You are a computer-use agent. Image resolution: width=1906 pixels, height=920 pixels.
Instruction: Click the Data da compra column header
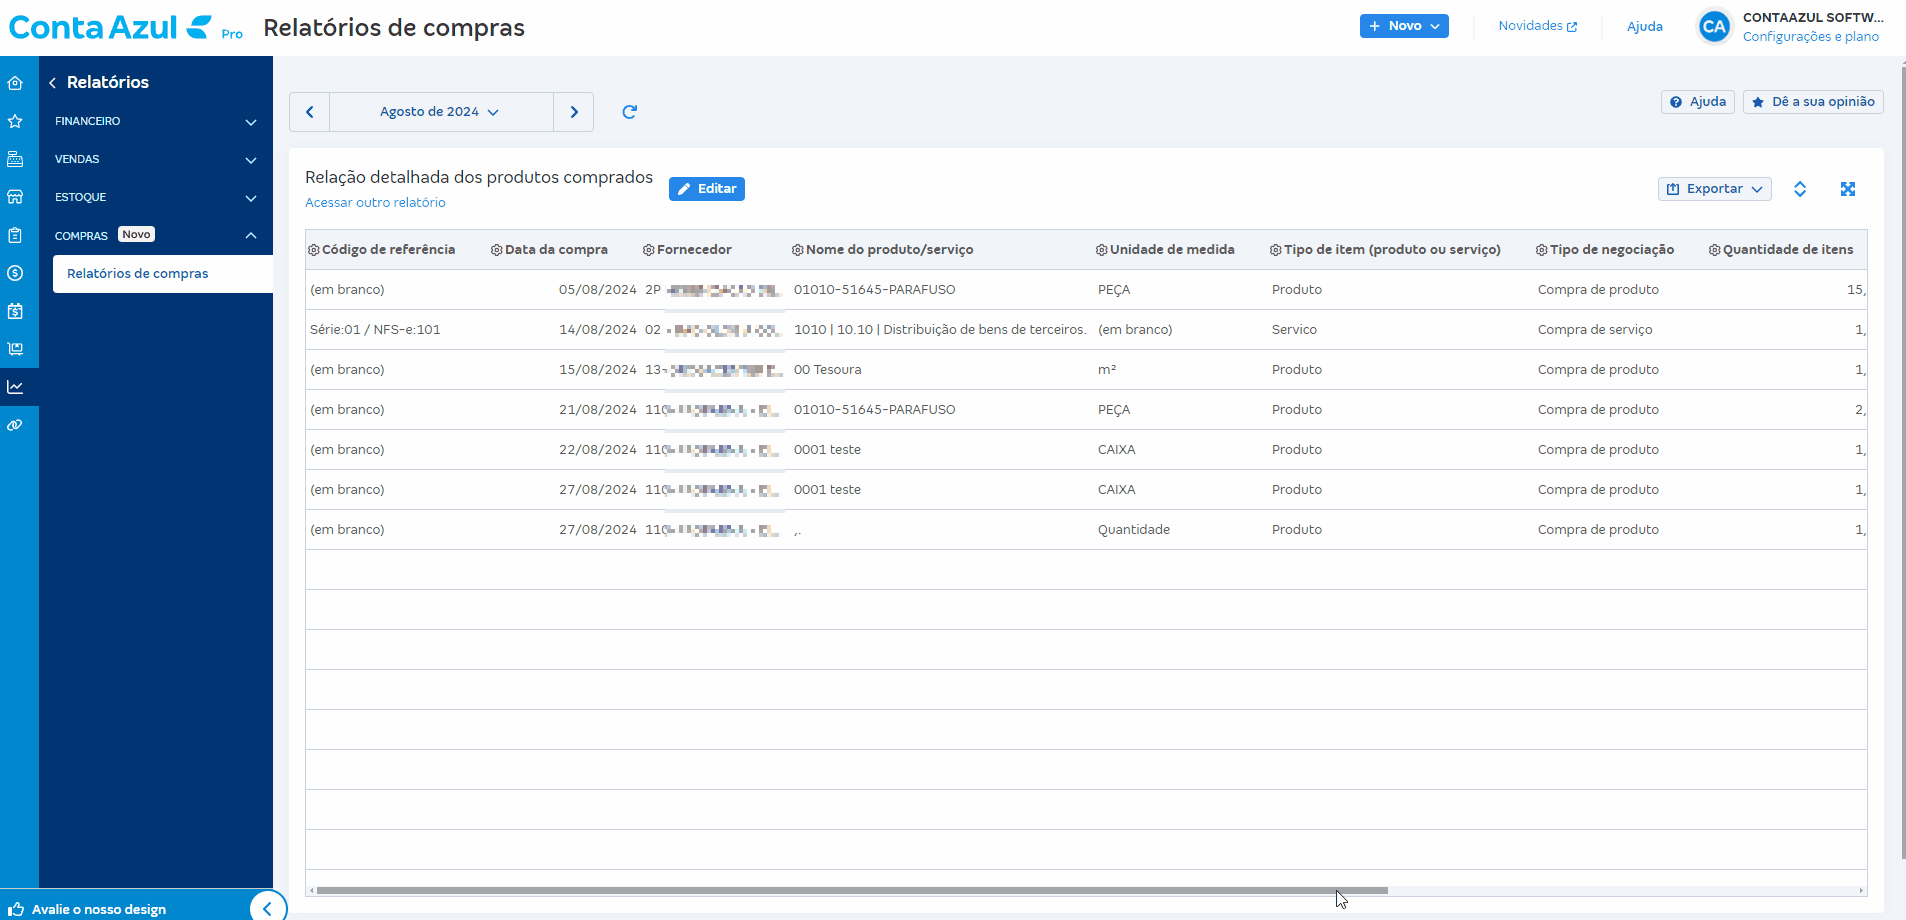tap(556, 250)
